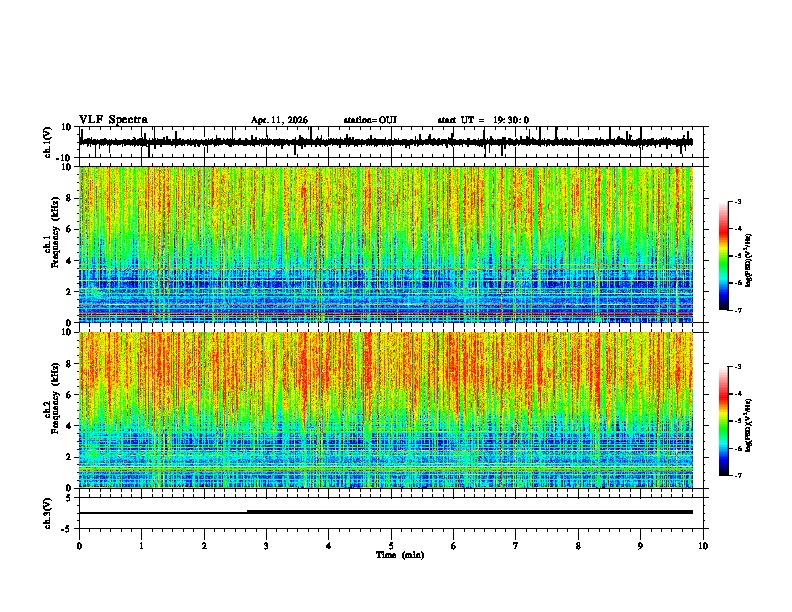This screenshot has width=792, height=612.
Task: Click the "ch.3(V)" axis label
Action: click(48, 513)
